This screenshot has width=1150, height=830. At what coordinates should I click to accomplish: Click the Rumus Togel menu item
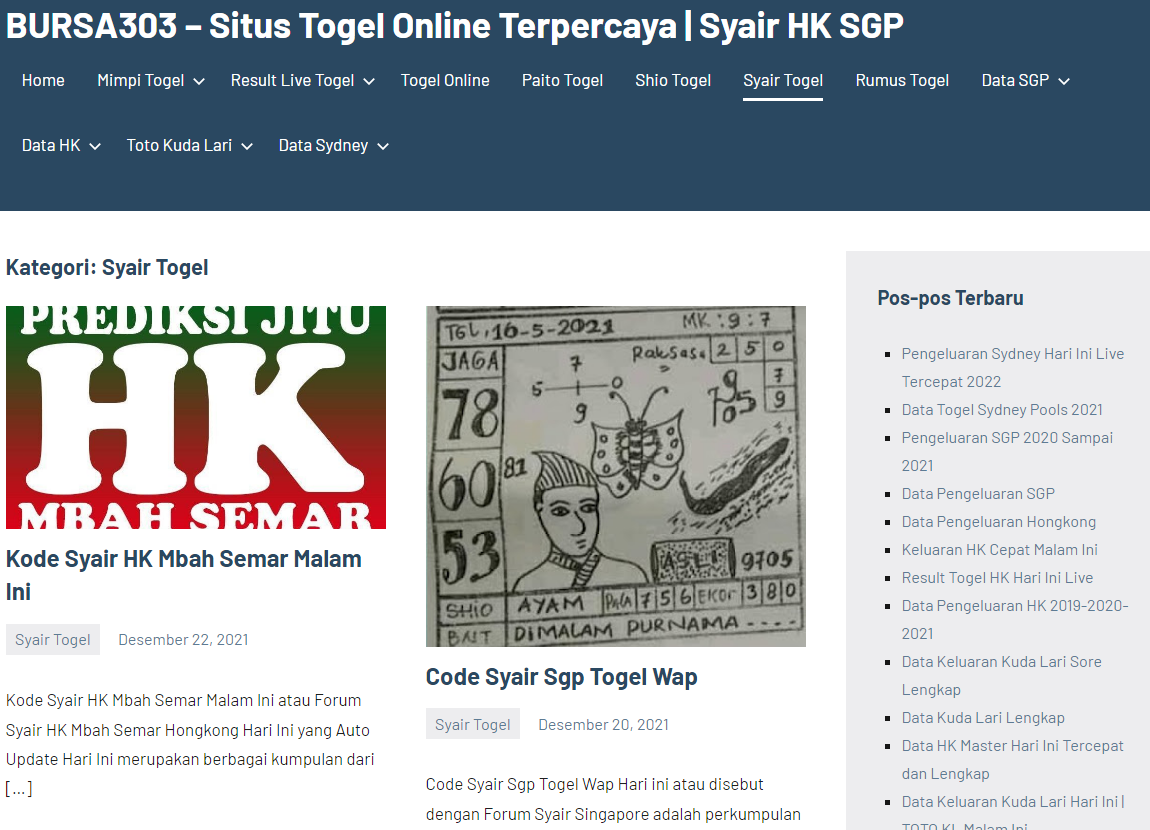[x=902, y=80]
